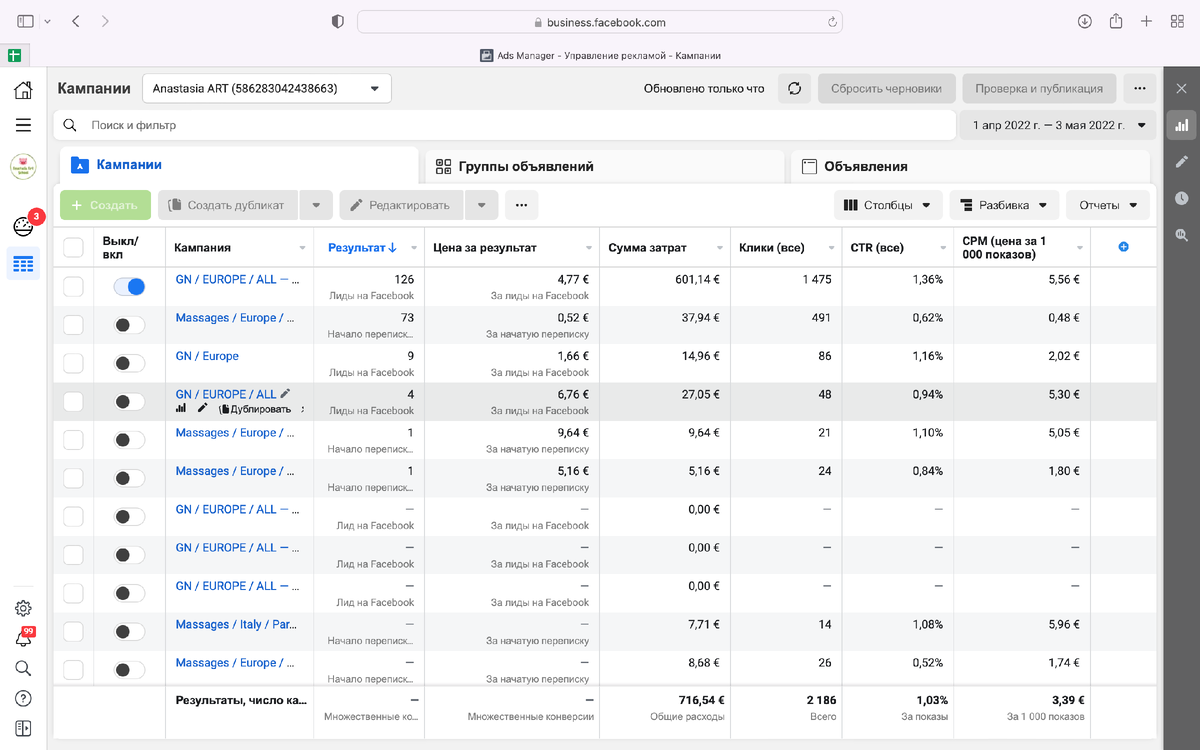Click Safari share icon
The image size is (1200, 750).
point(1116,21)
